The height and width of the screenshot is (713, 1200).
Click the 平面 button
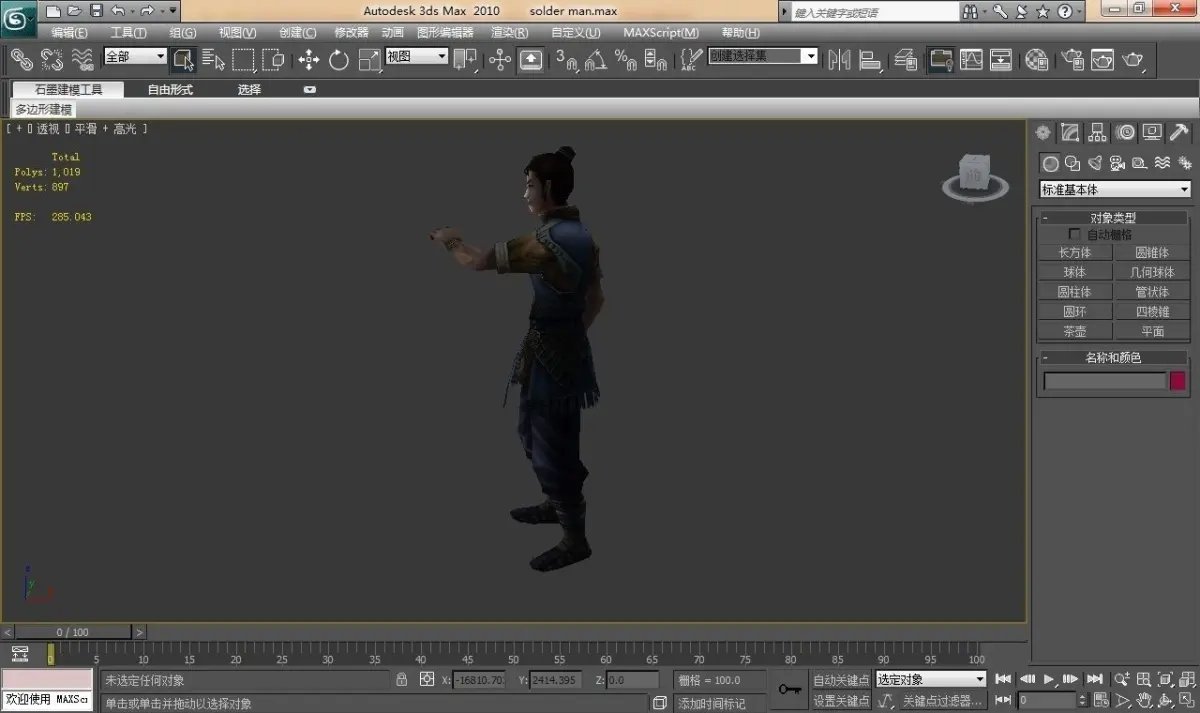(x=1152, y=331)
